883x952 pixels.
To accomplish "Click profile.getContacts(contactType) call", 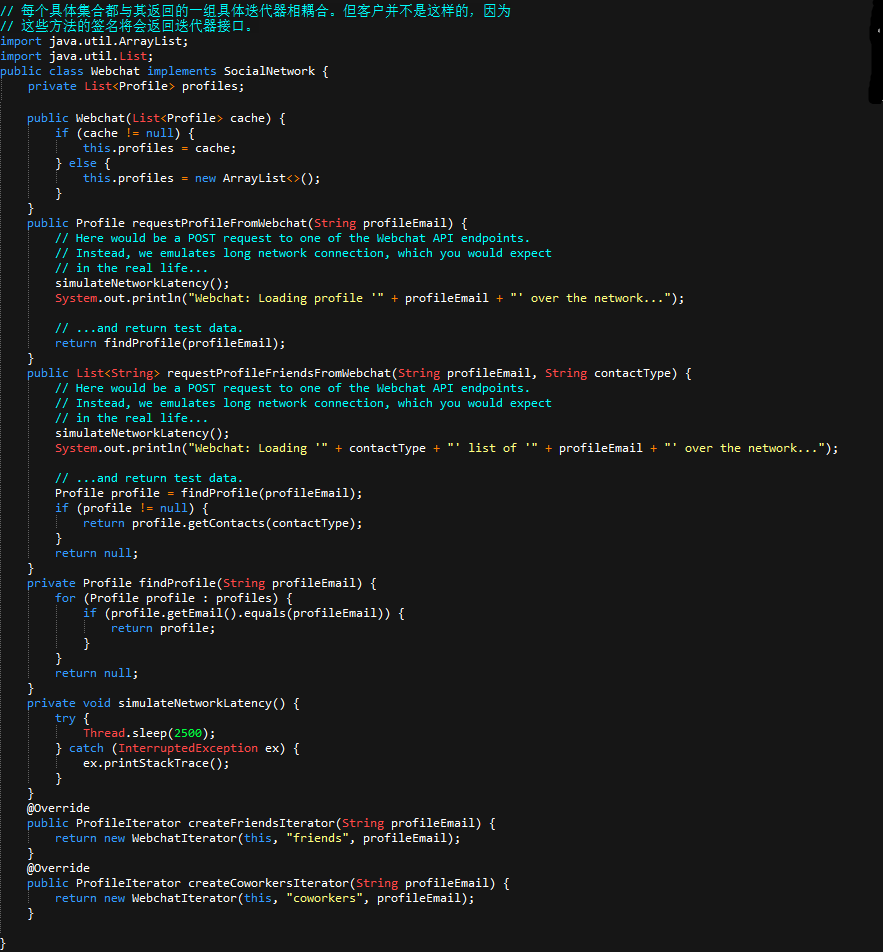I will click(247, 523).
